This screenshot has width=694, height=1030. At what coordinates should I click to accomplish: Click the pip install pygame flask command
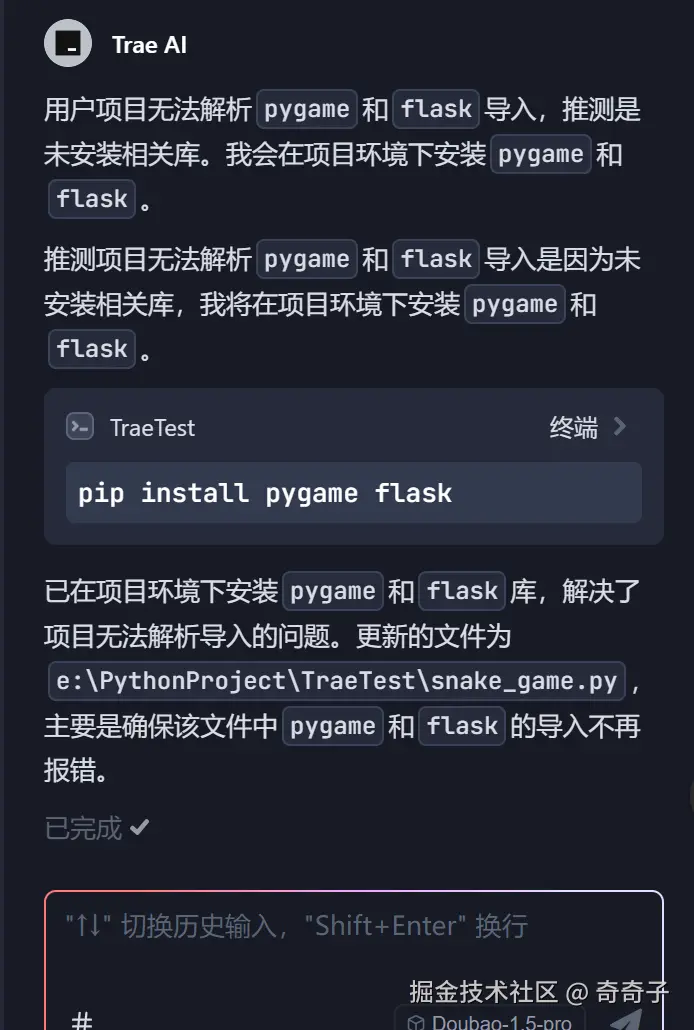coord(265,493)
